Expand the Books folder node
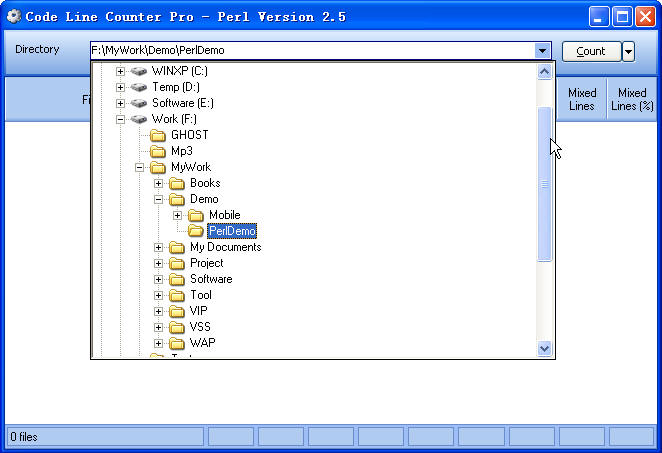 (159, 183)
